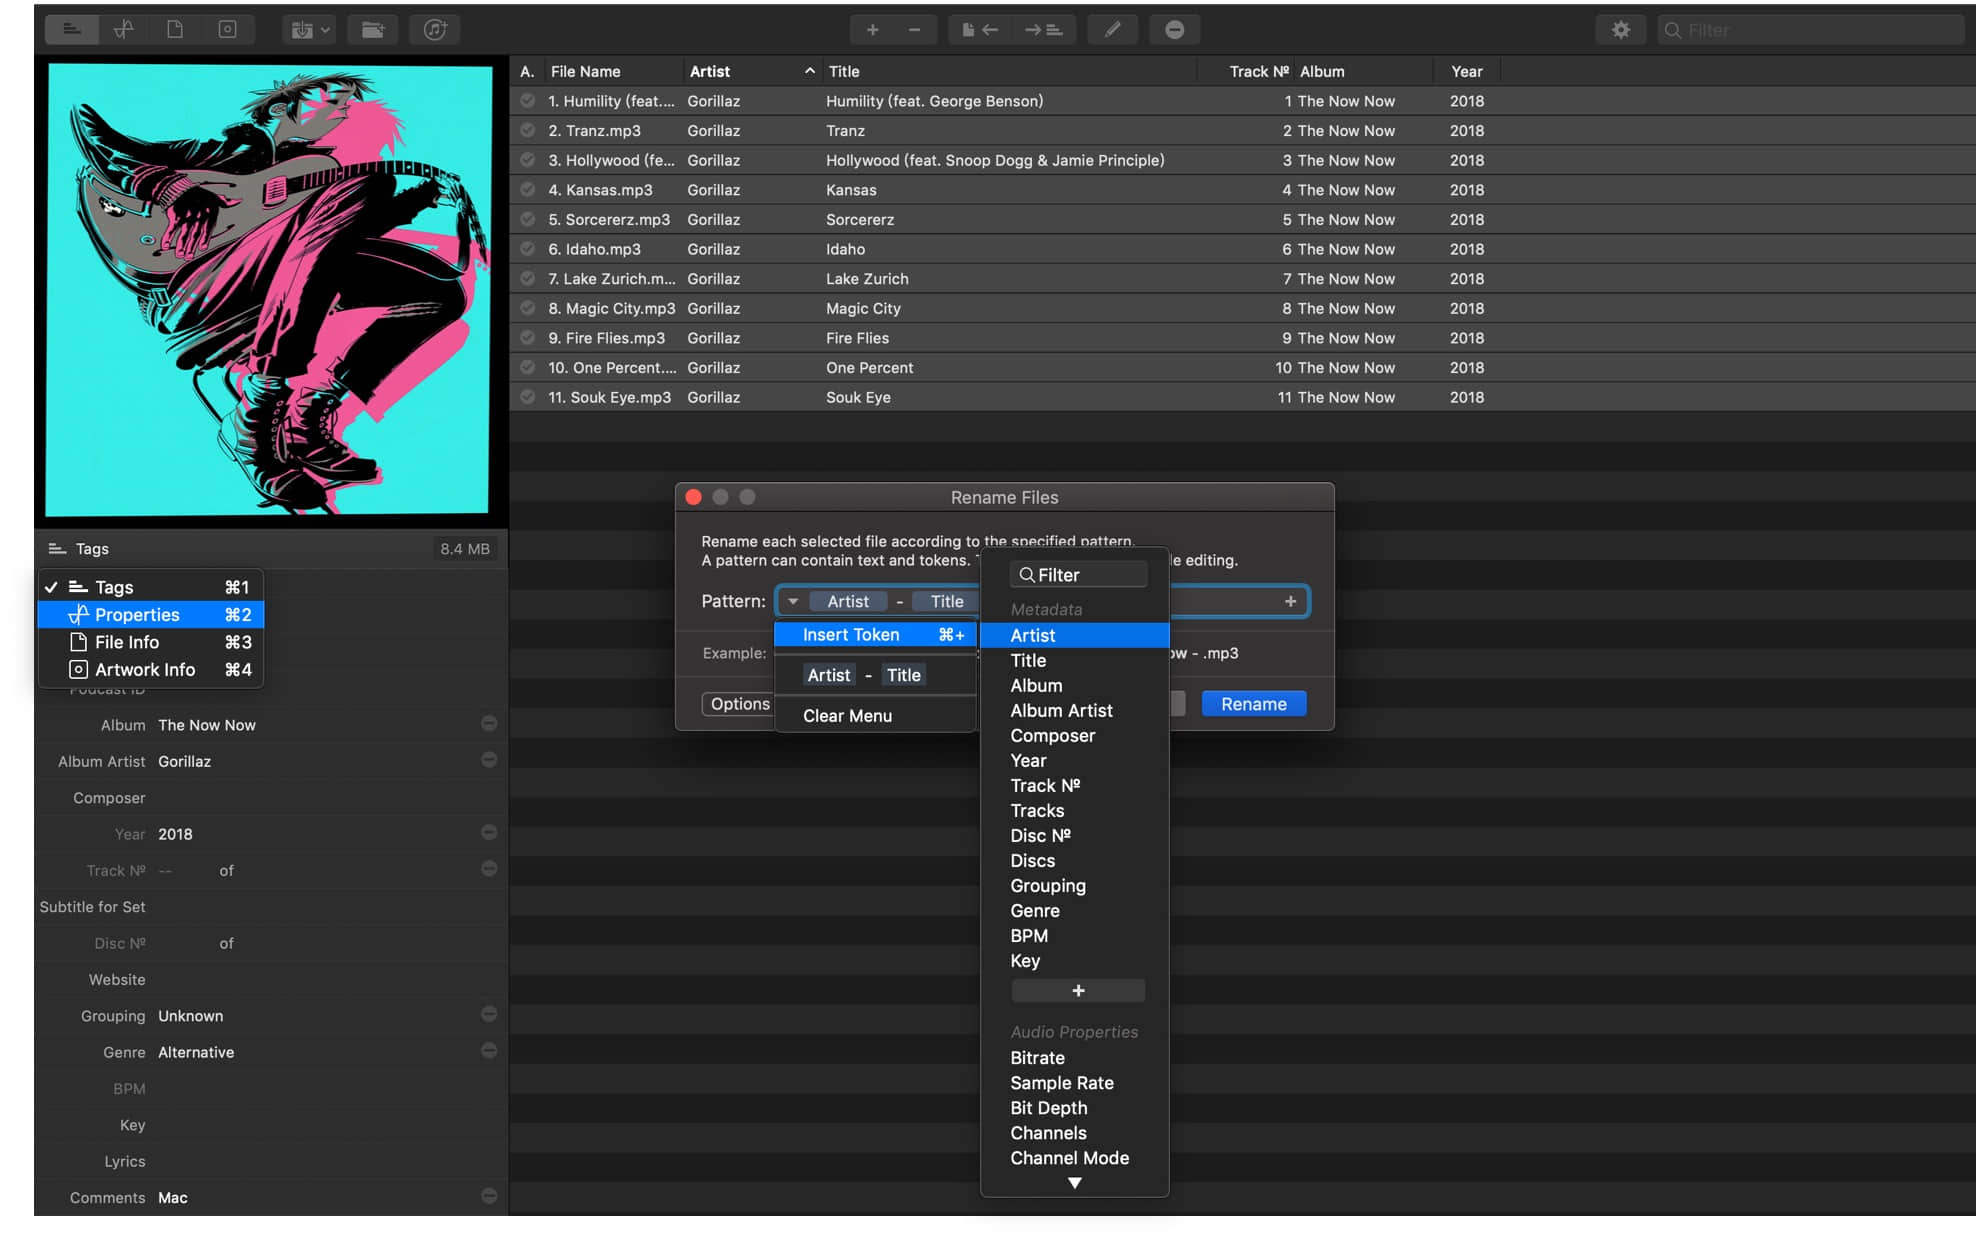Toggle the checkmark for Kansas.mp3 row
1980x1242 pixels.
click(527, 190)
